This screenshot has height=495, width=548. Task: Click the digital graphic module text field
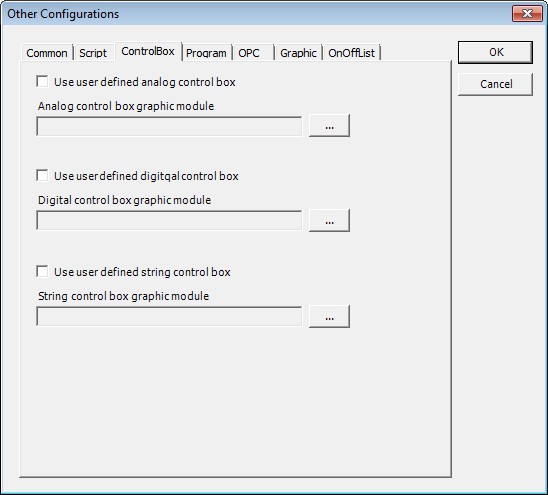tap(169, 221)
